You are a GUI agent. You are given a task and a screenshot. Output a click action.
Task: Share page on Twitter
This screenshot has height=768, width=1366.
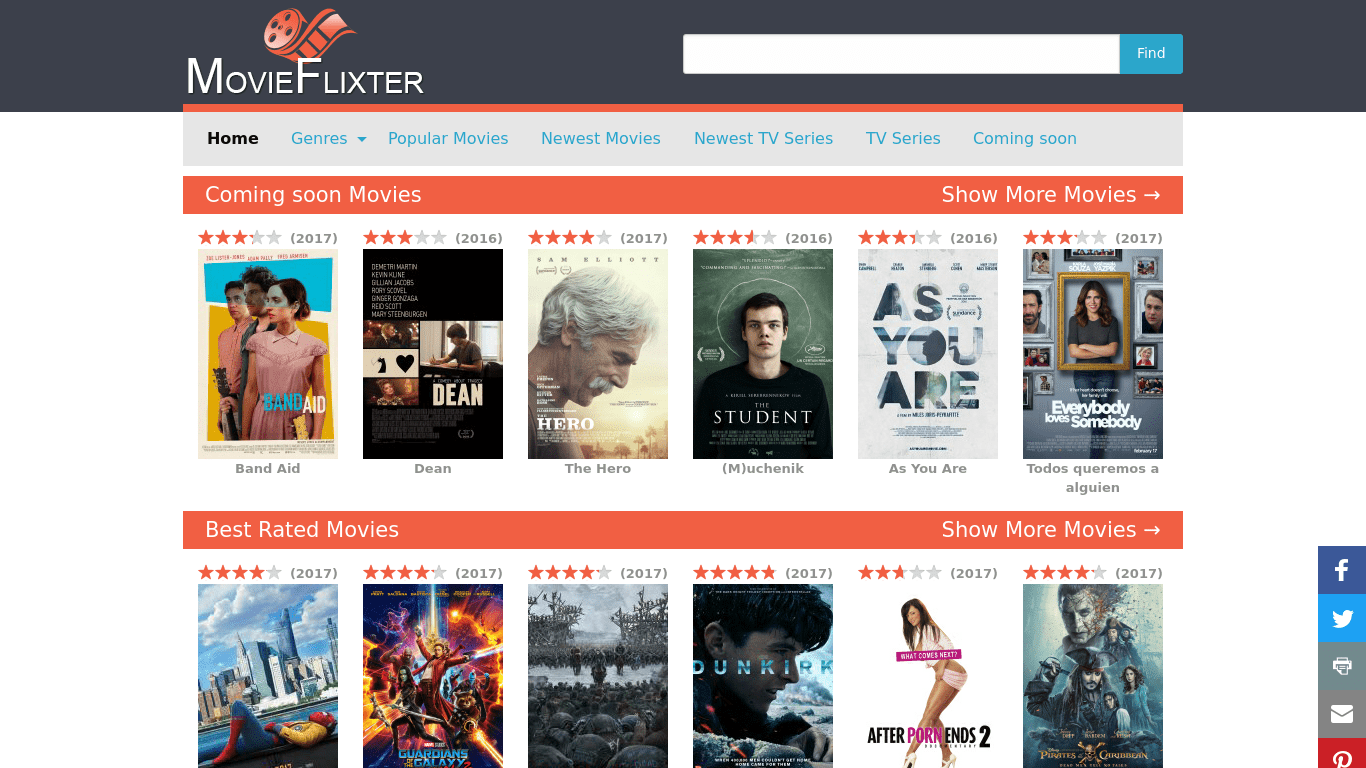pos(1342,618)
